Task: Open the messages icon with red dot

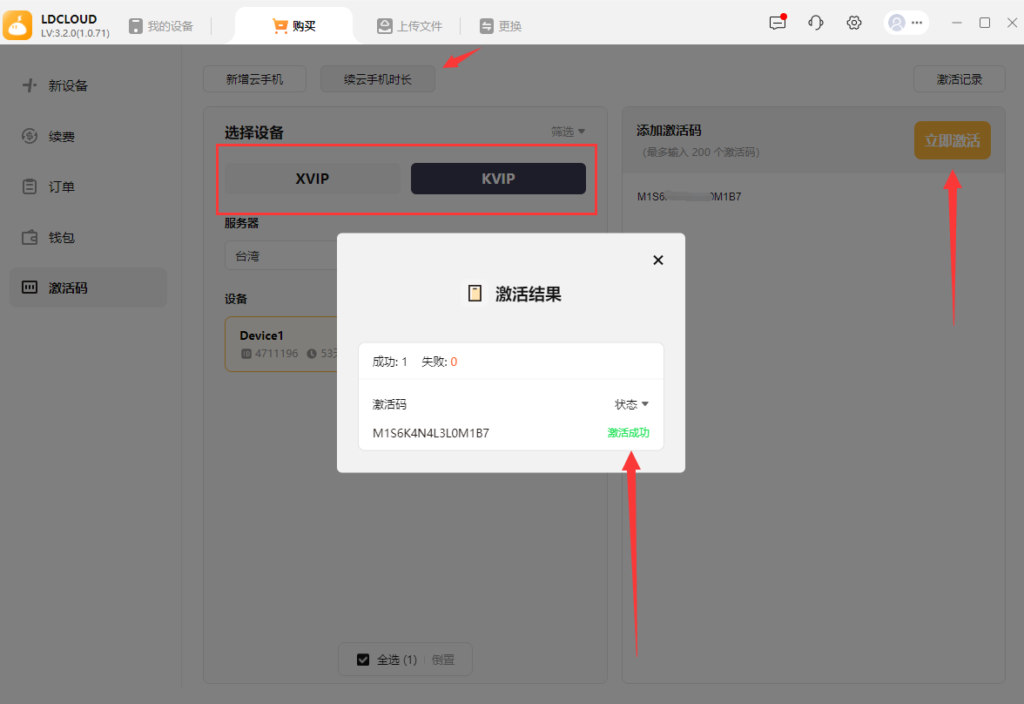Action: [x=777, y=23]
